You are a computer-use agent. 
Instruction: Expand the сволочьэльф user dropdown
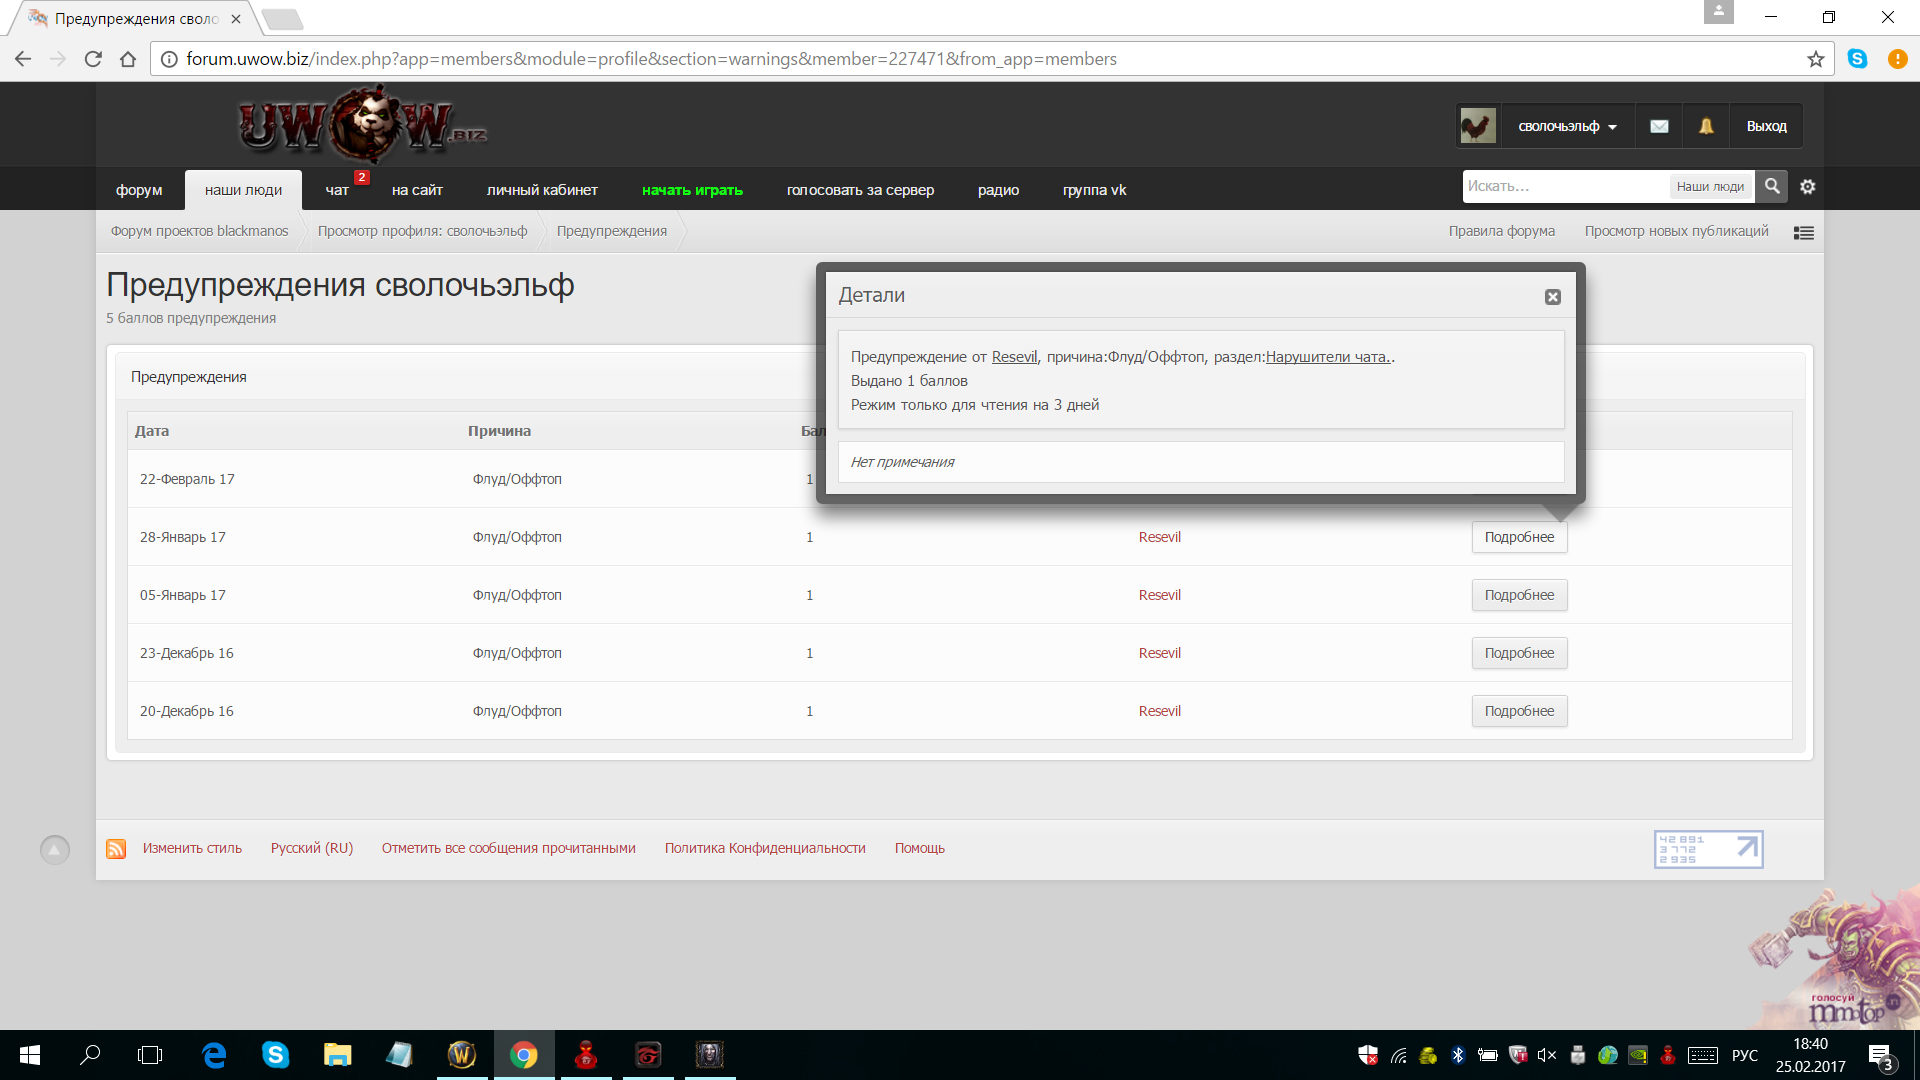click(1567, 127)
